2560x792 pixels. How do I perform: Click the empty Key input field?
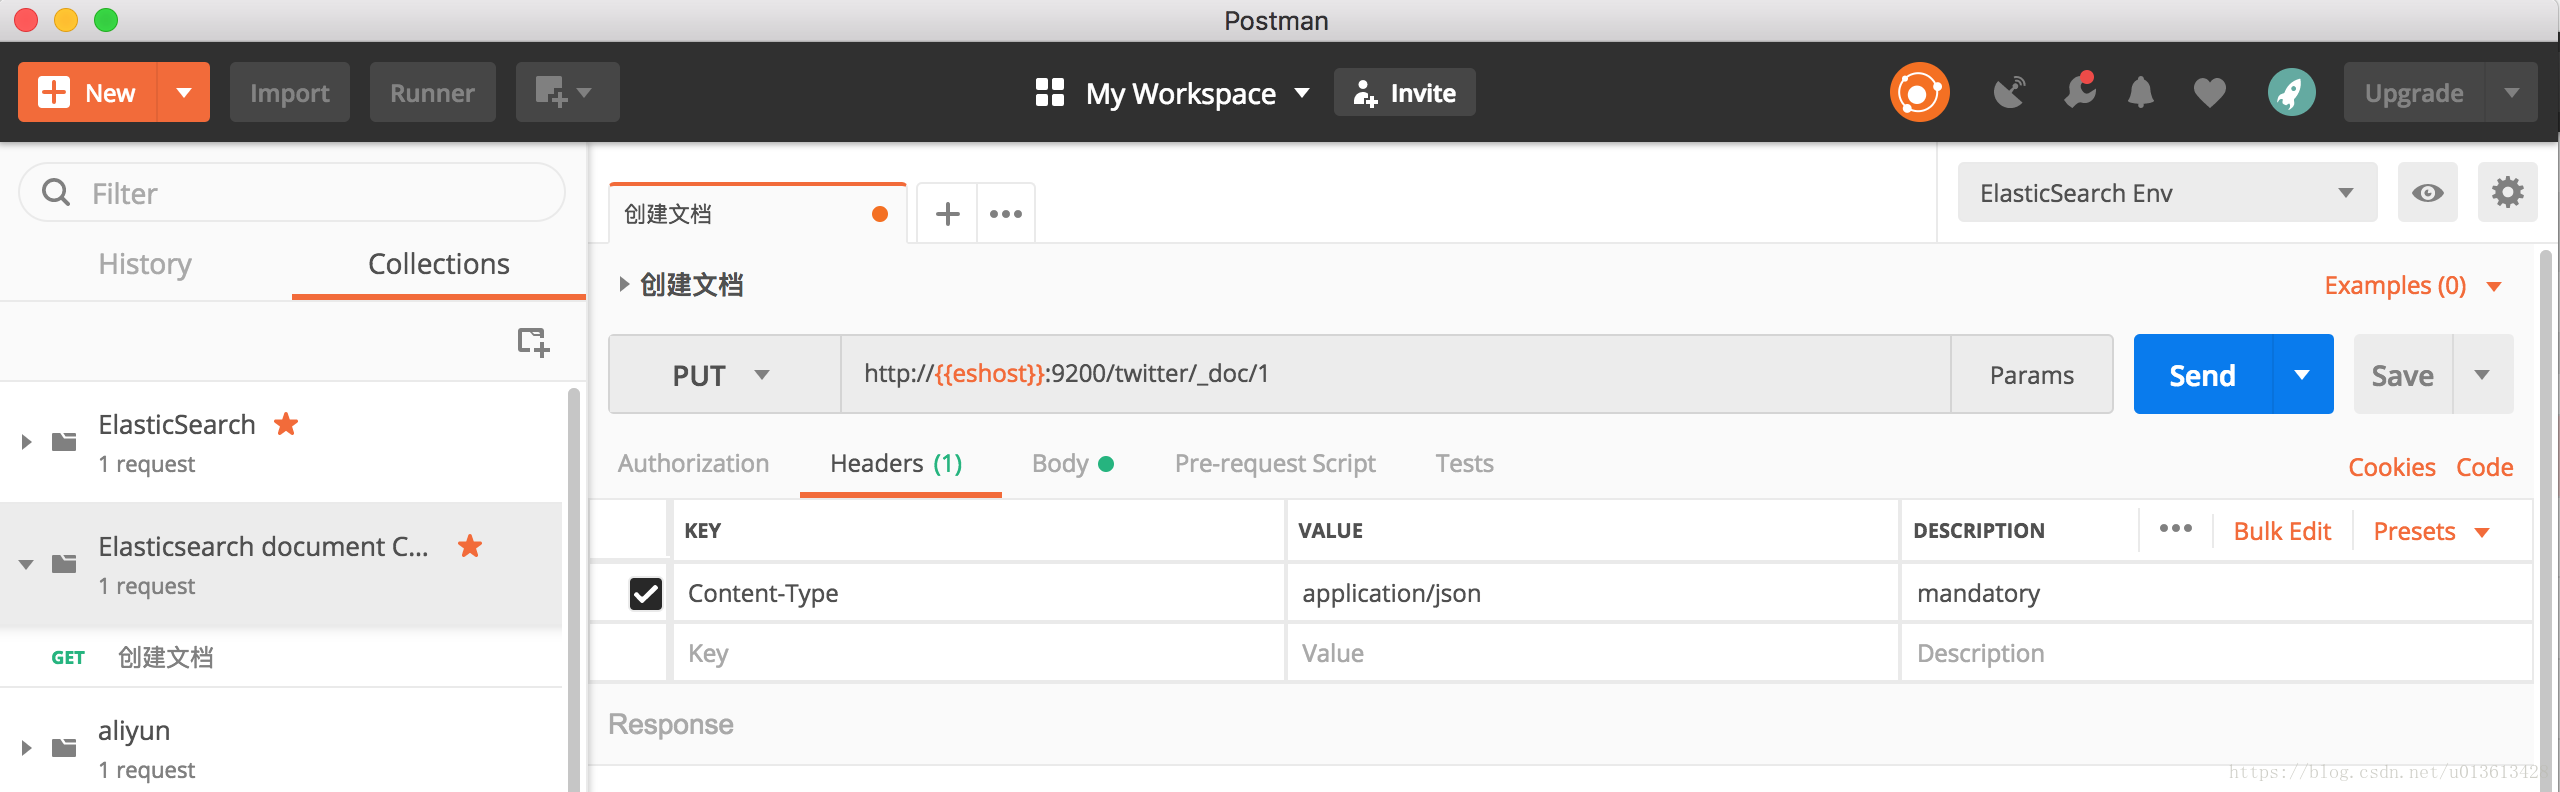(978, 653)
